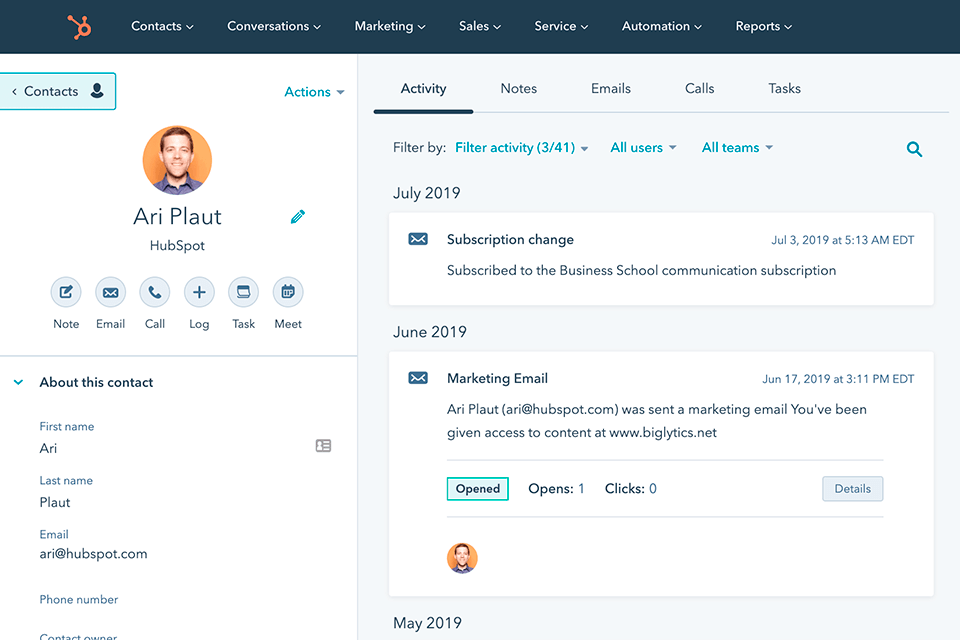The width and height of the screenshot is (960, 640).
Task: Click the pencil icon beside Ari Plaut
Action: tap(298, 217)
